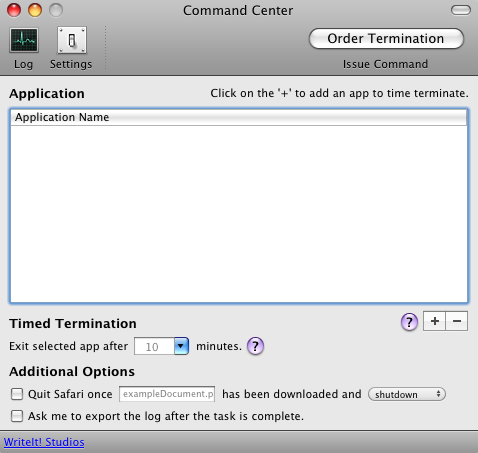Screen dimensions: 478x453
Task: Click the Settings label in toolbar
Action: (71, 64)
